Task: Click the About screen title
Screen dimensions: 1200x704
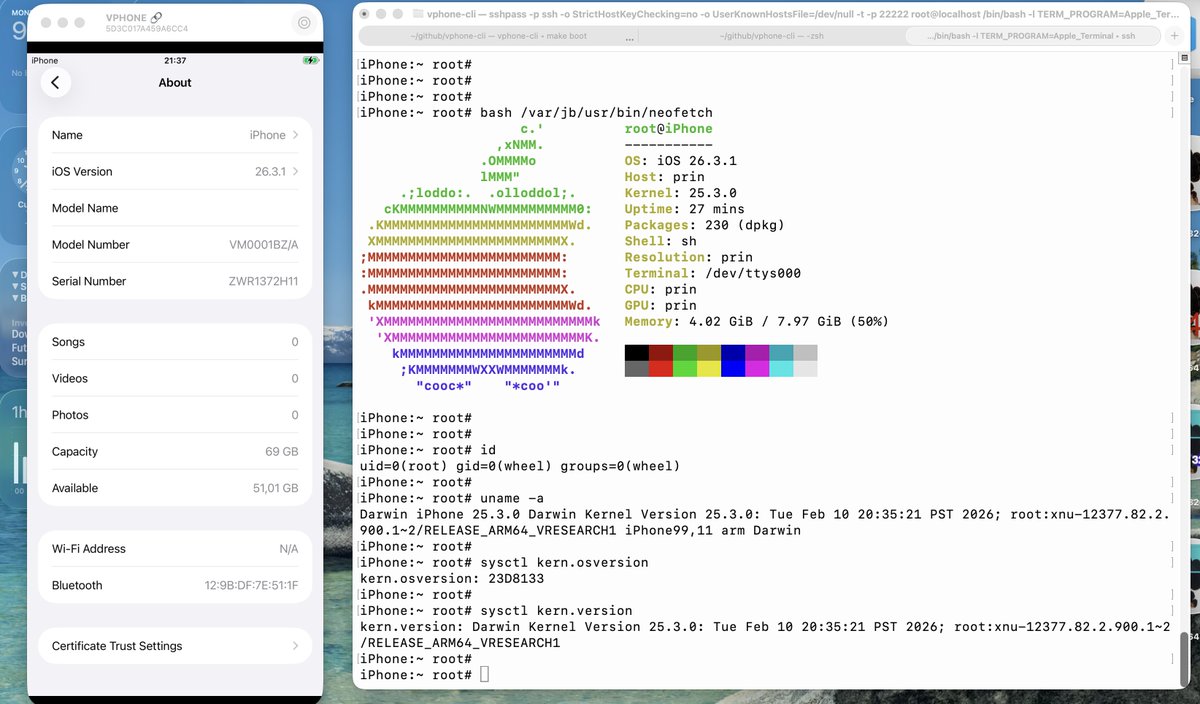Action: click(x=175, y=83)
